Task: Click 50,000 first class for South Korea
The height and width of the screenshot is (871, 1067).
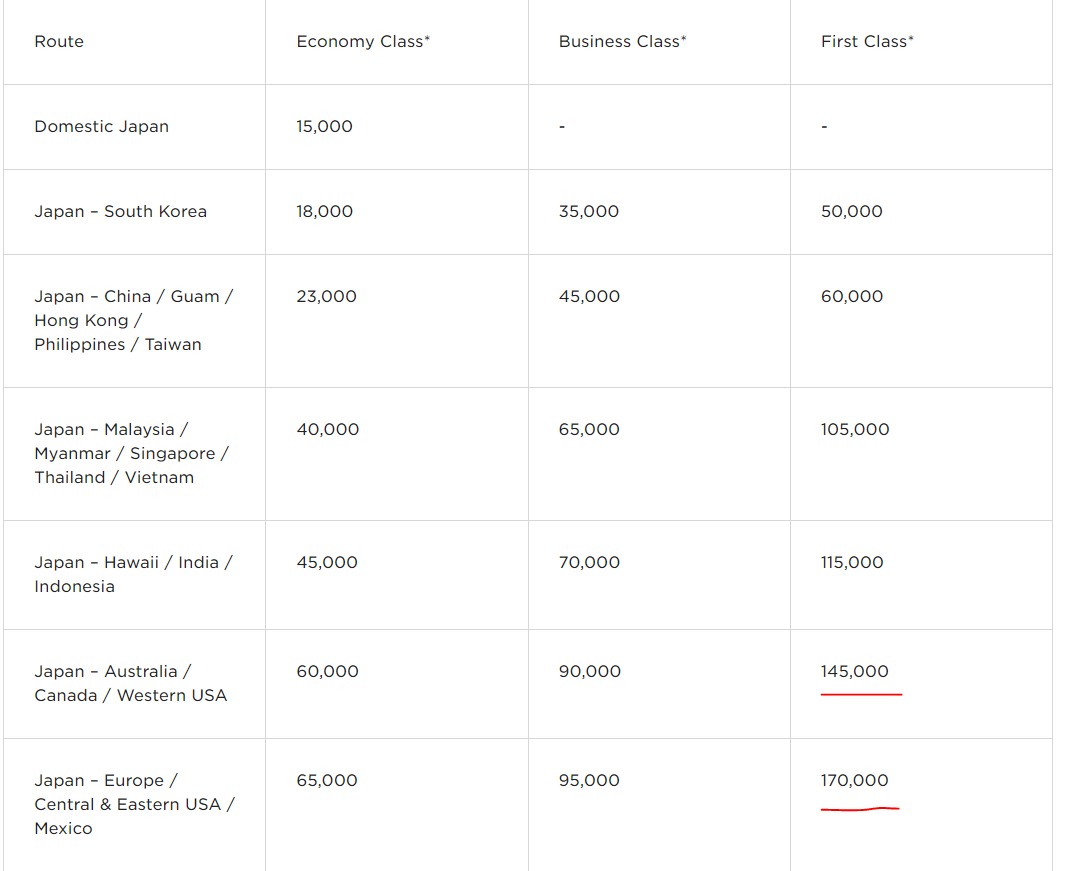Action: (x=851, y=212)
